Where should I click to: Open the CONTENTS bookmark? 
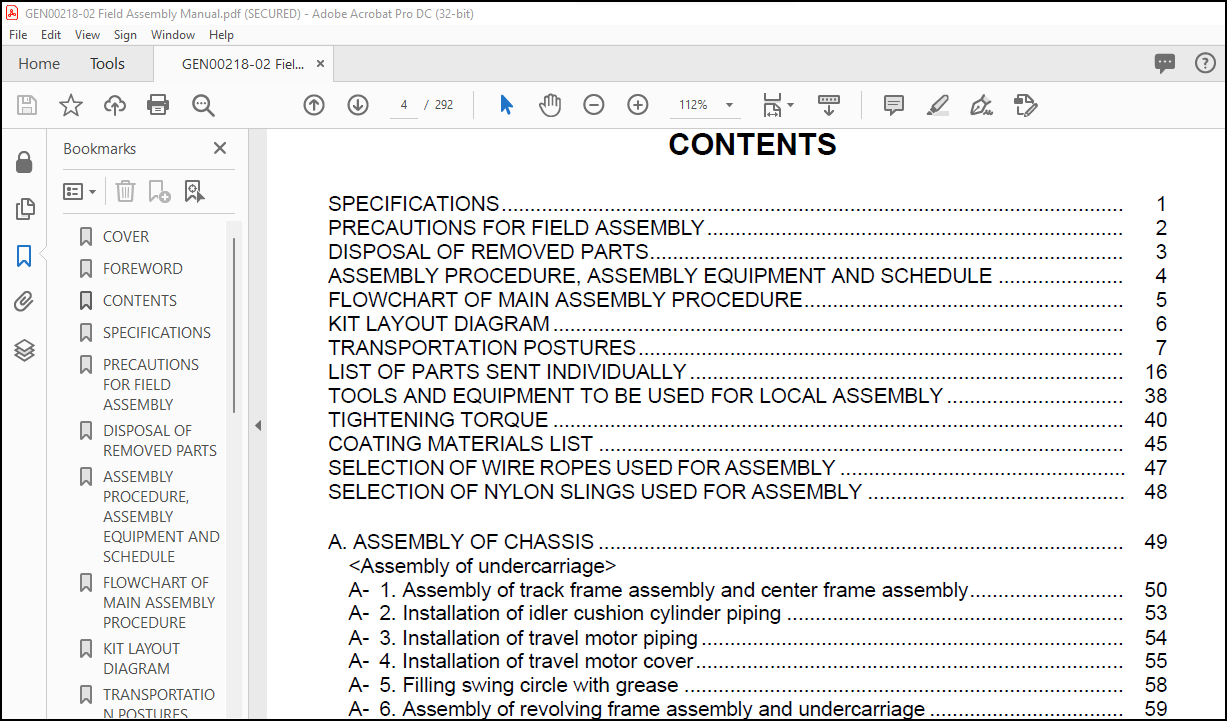[x=140, y=301]
